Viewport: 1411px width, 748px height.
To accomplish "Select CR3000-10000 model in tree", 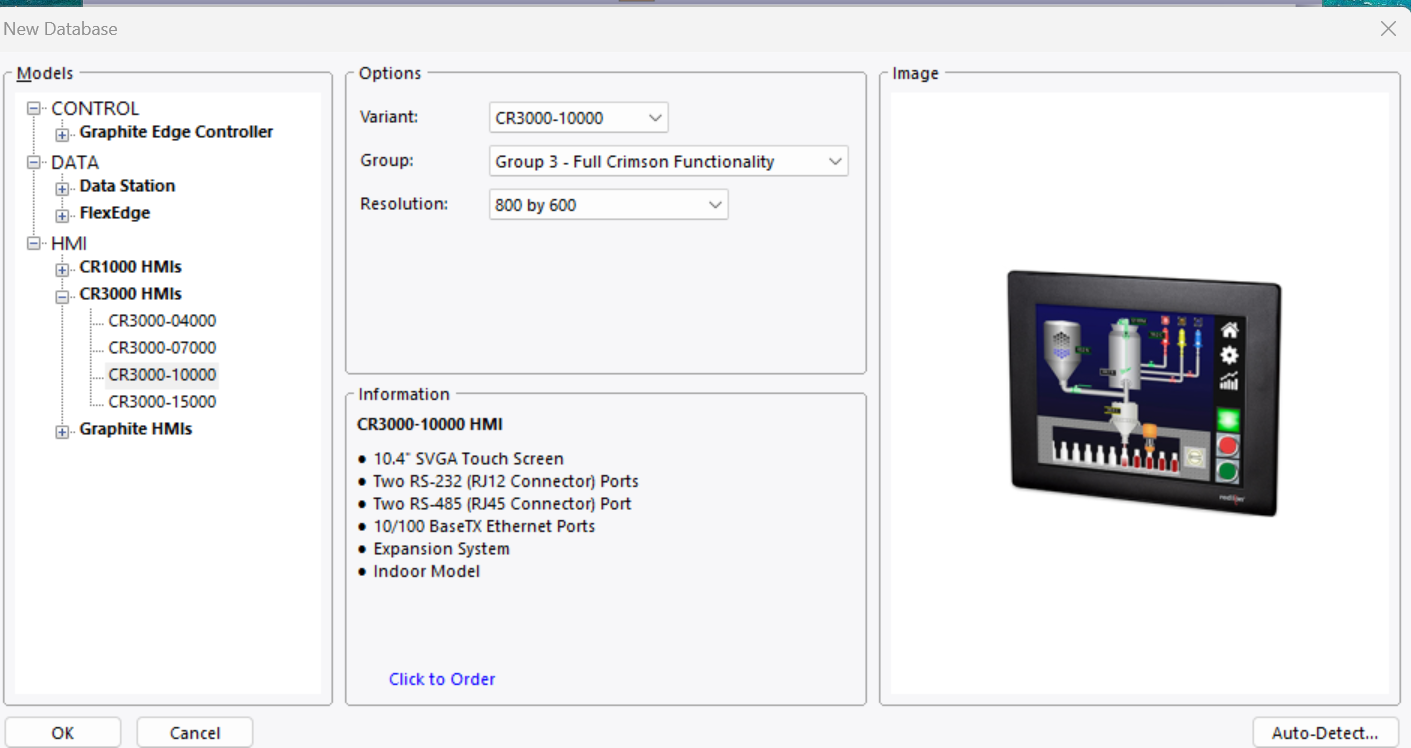I will tap(162, 375).
